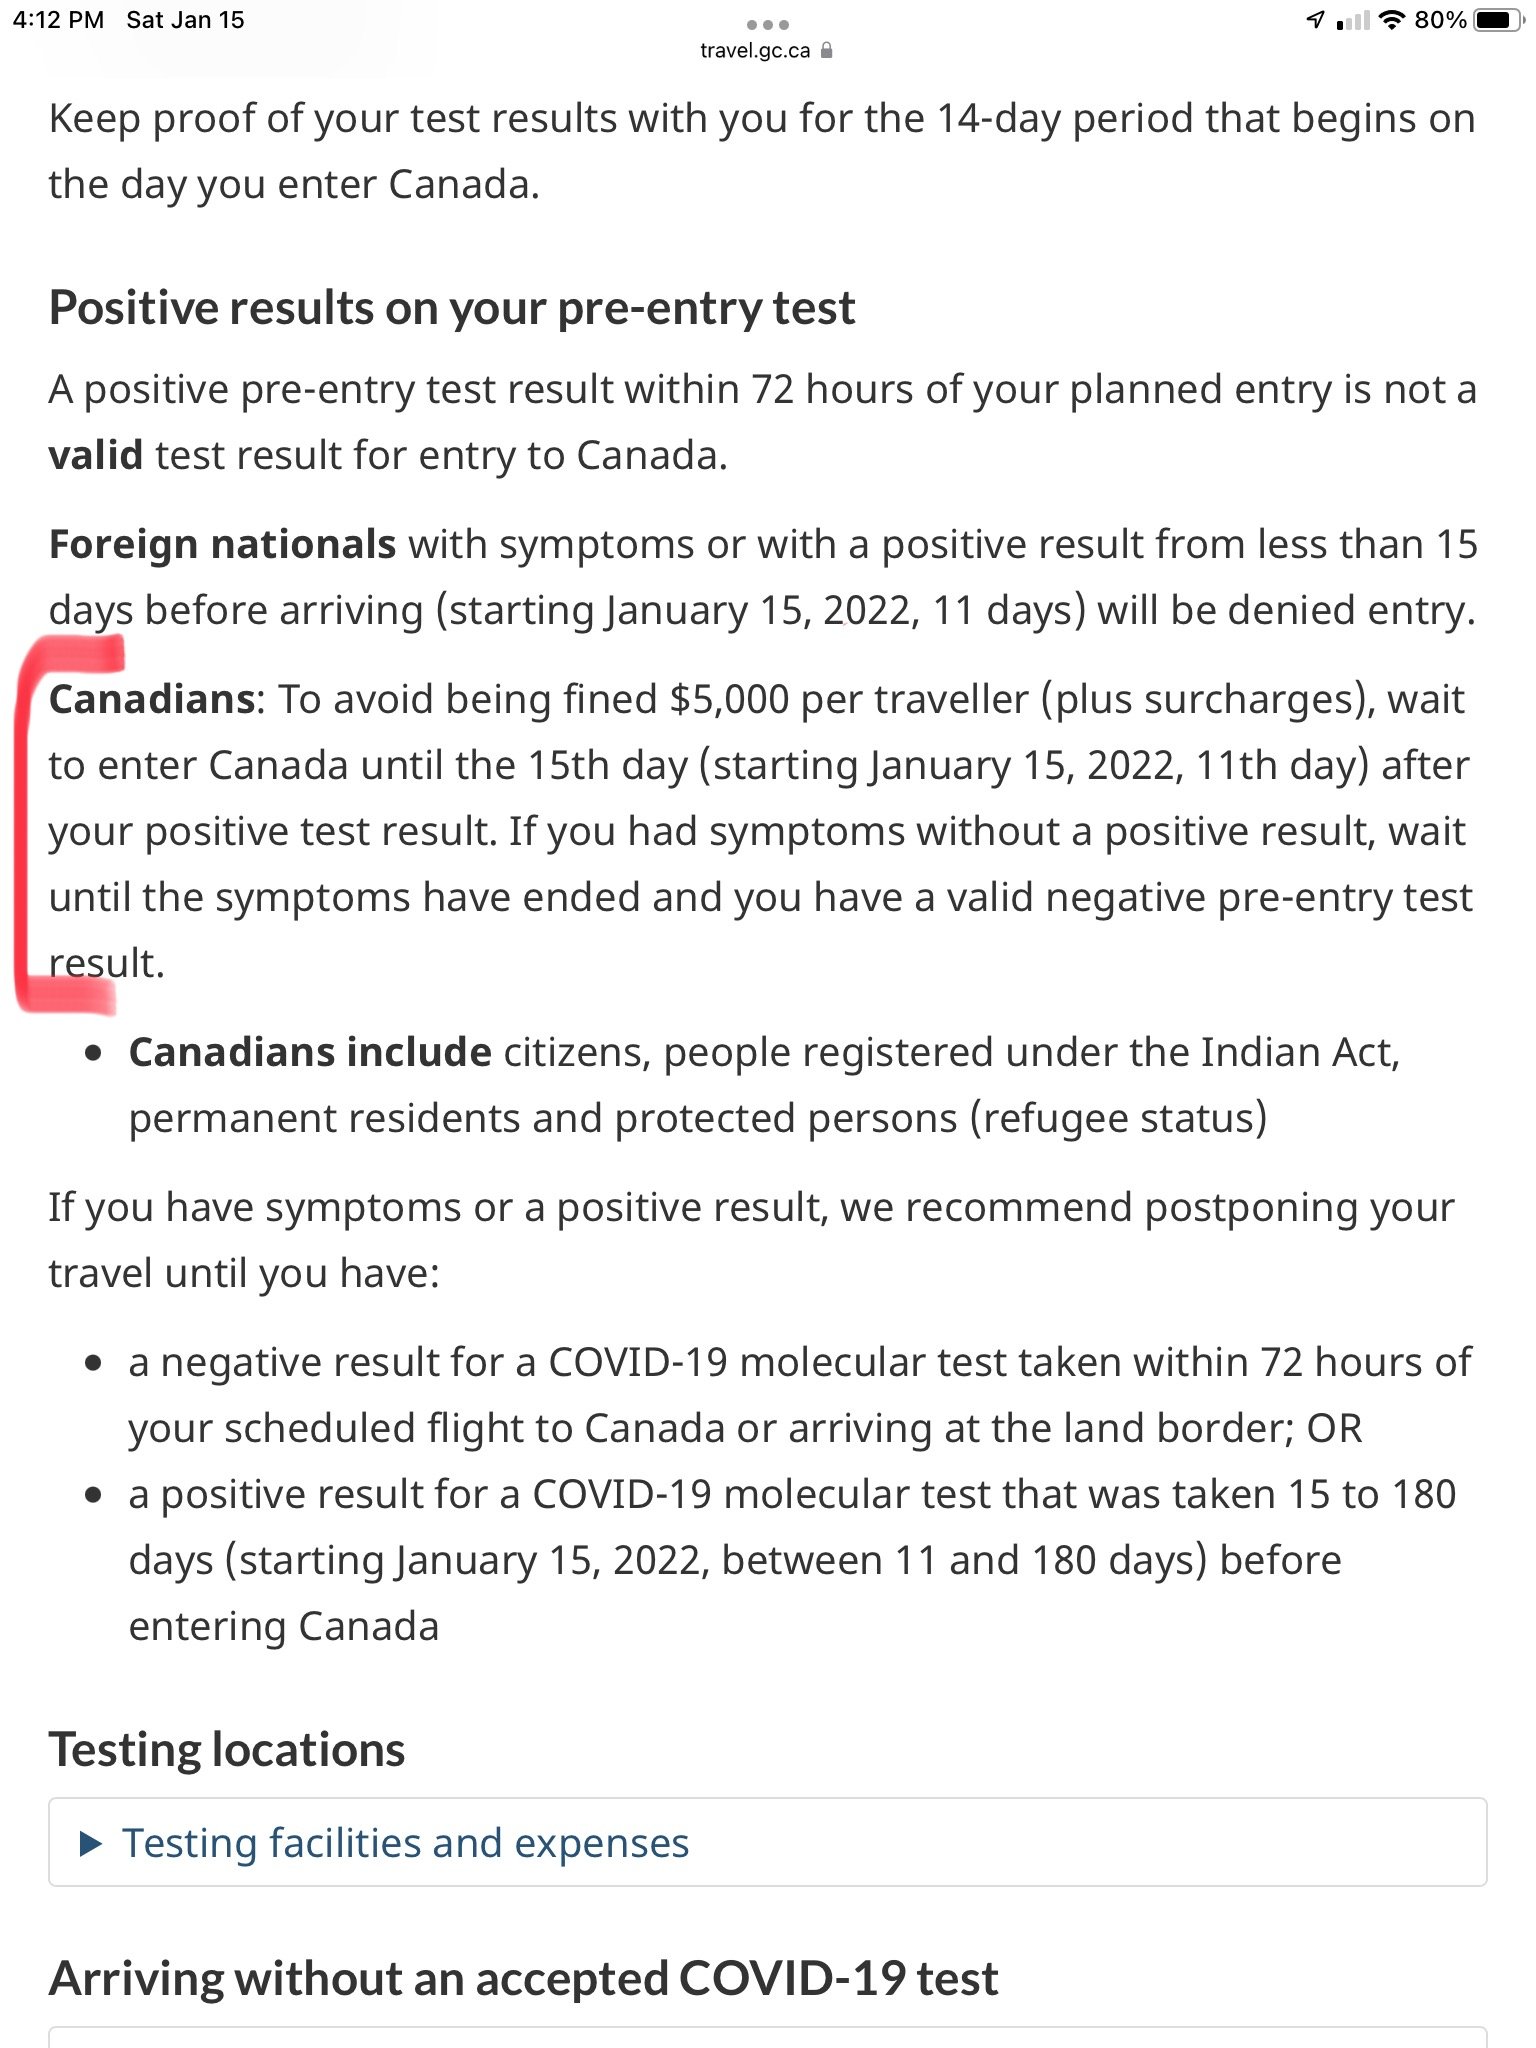Tap the travel.gc.ca address text
The height and width of the screenshot is (2048, 1536).
(755, 50)
